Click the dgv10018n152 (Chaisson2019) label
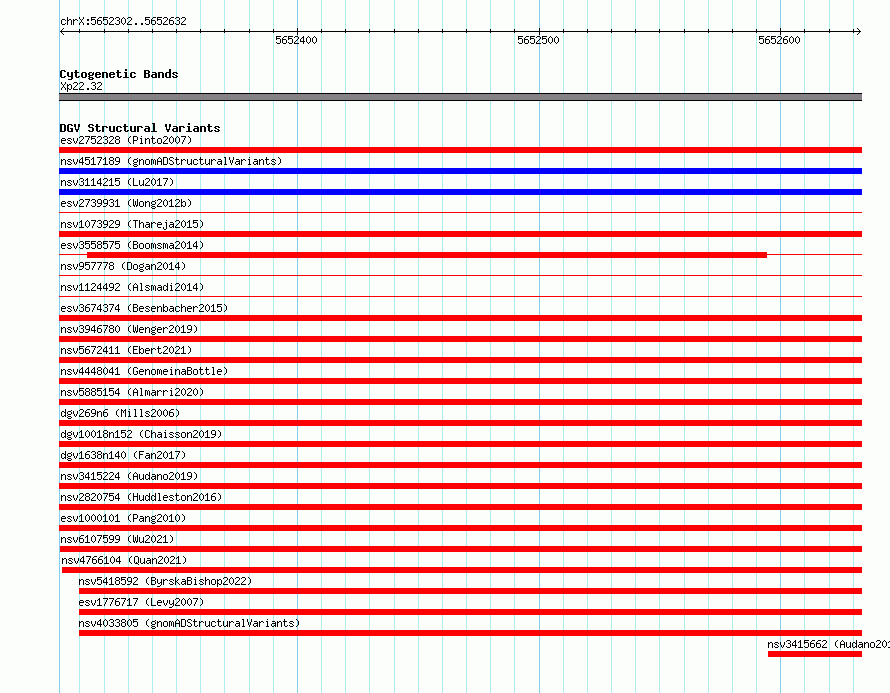This screenshot has width=890, height=693. [x=141, y=434]
